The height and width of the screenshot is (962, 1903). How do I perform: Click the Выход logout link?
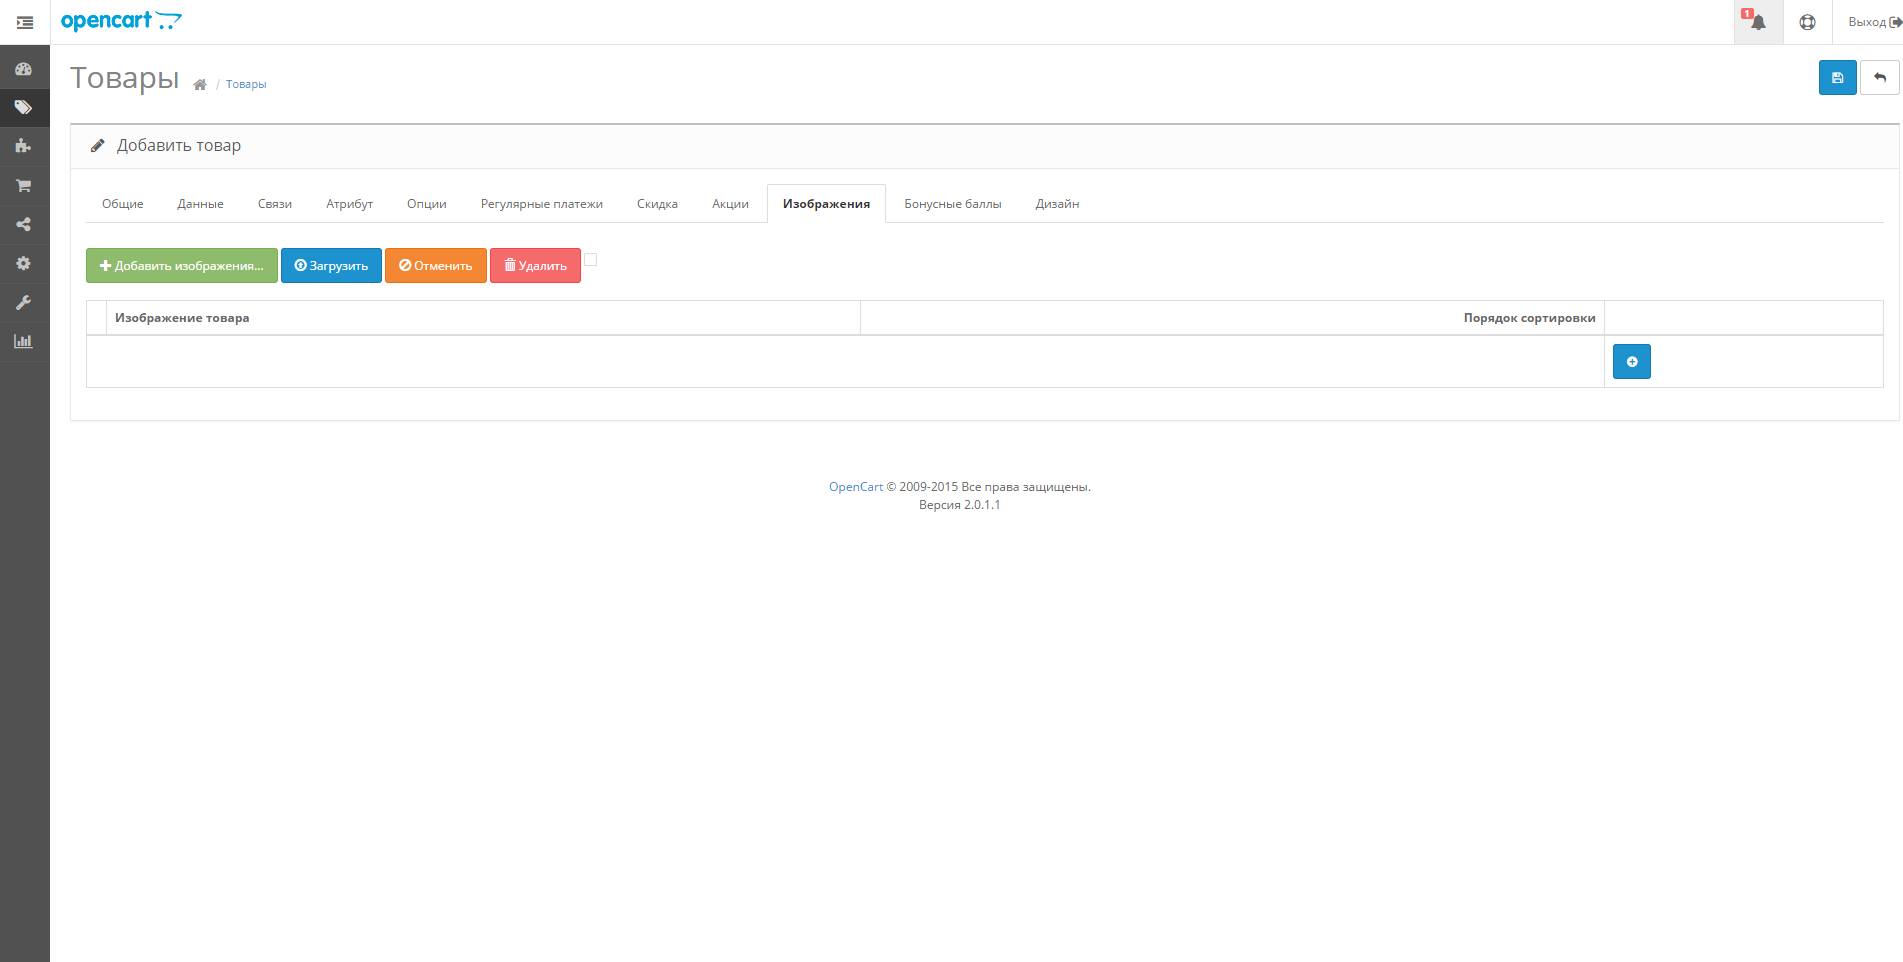[1874, 22]
